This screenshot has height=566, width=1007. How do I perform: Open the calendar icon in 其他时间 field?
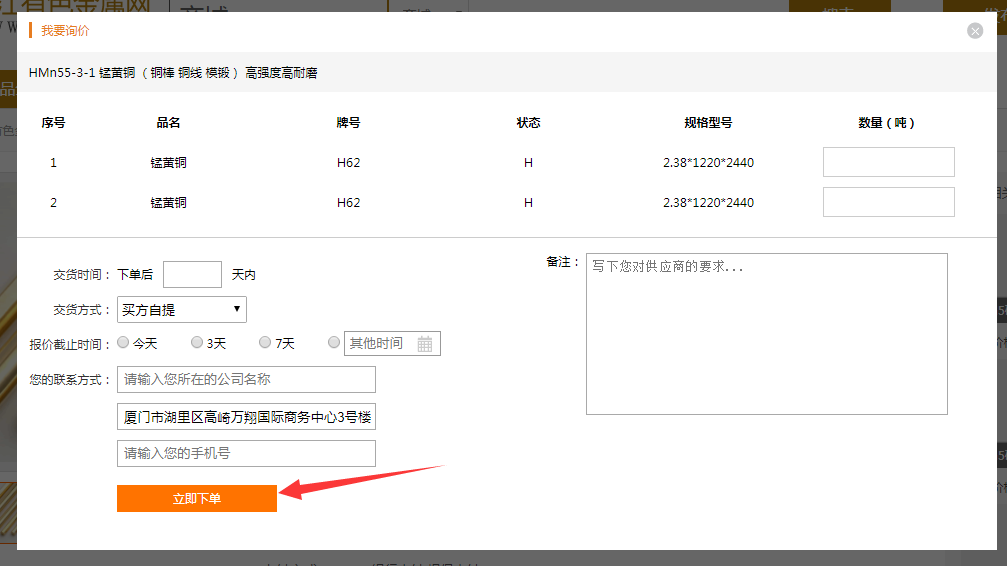click(425, 344)
